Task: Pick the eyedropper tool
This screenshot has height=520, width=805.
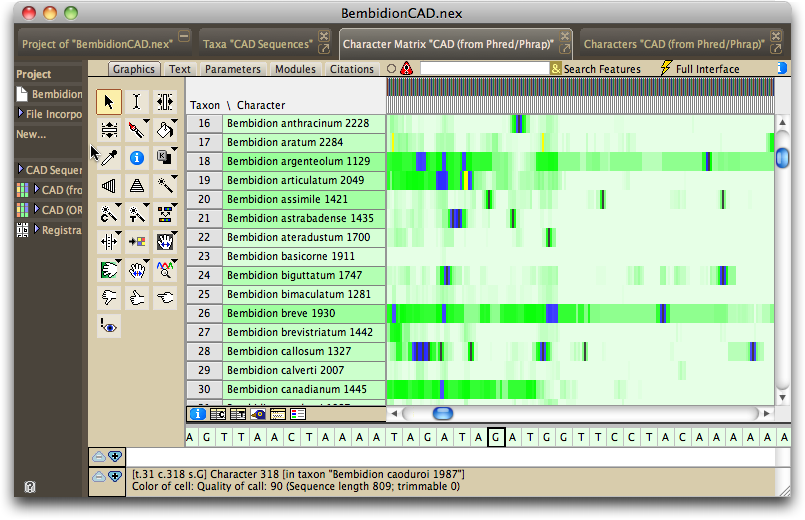Action: pyautogui.click(x=109, y=158)
